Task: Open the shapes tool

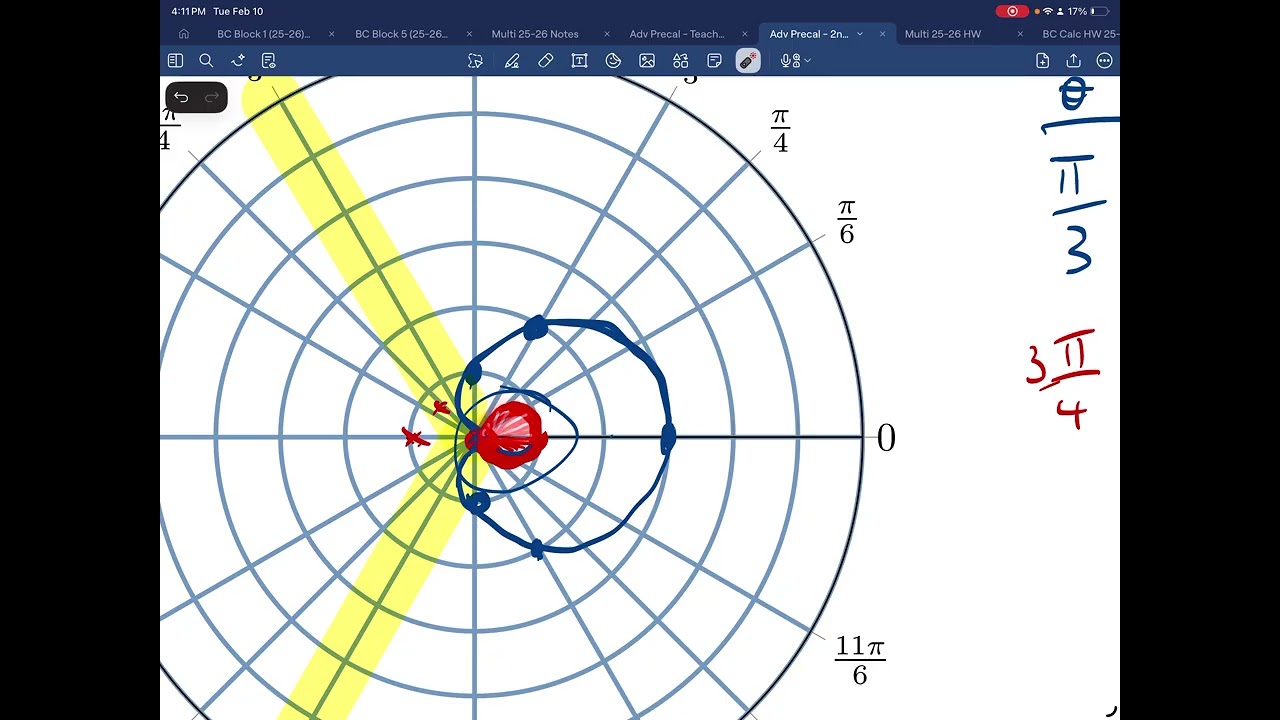Action: pos(681,61)
